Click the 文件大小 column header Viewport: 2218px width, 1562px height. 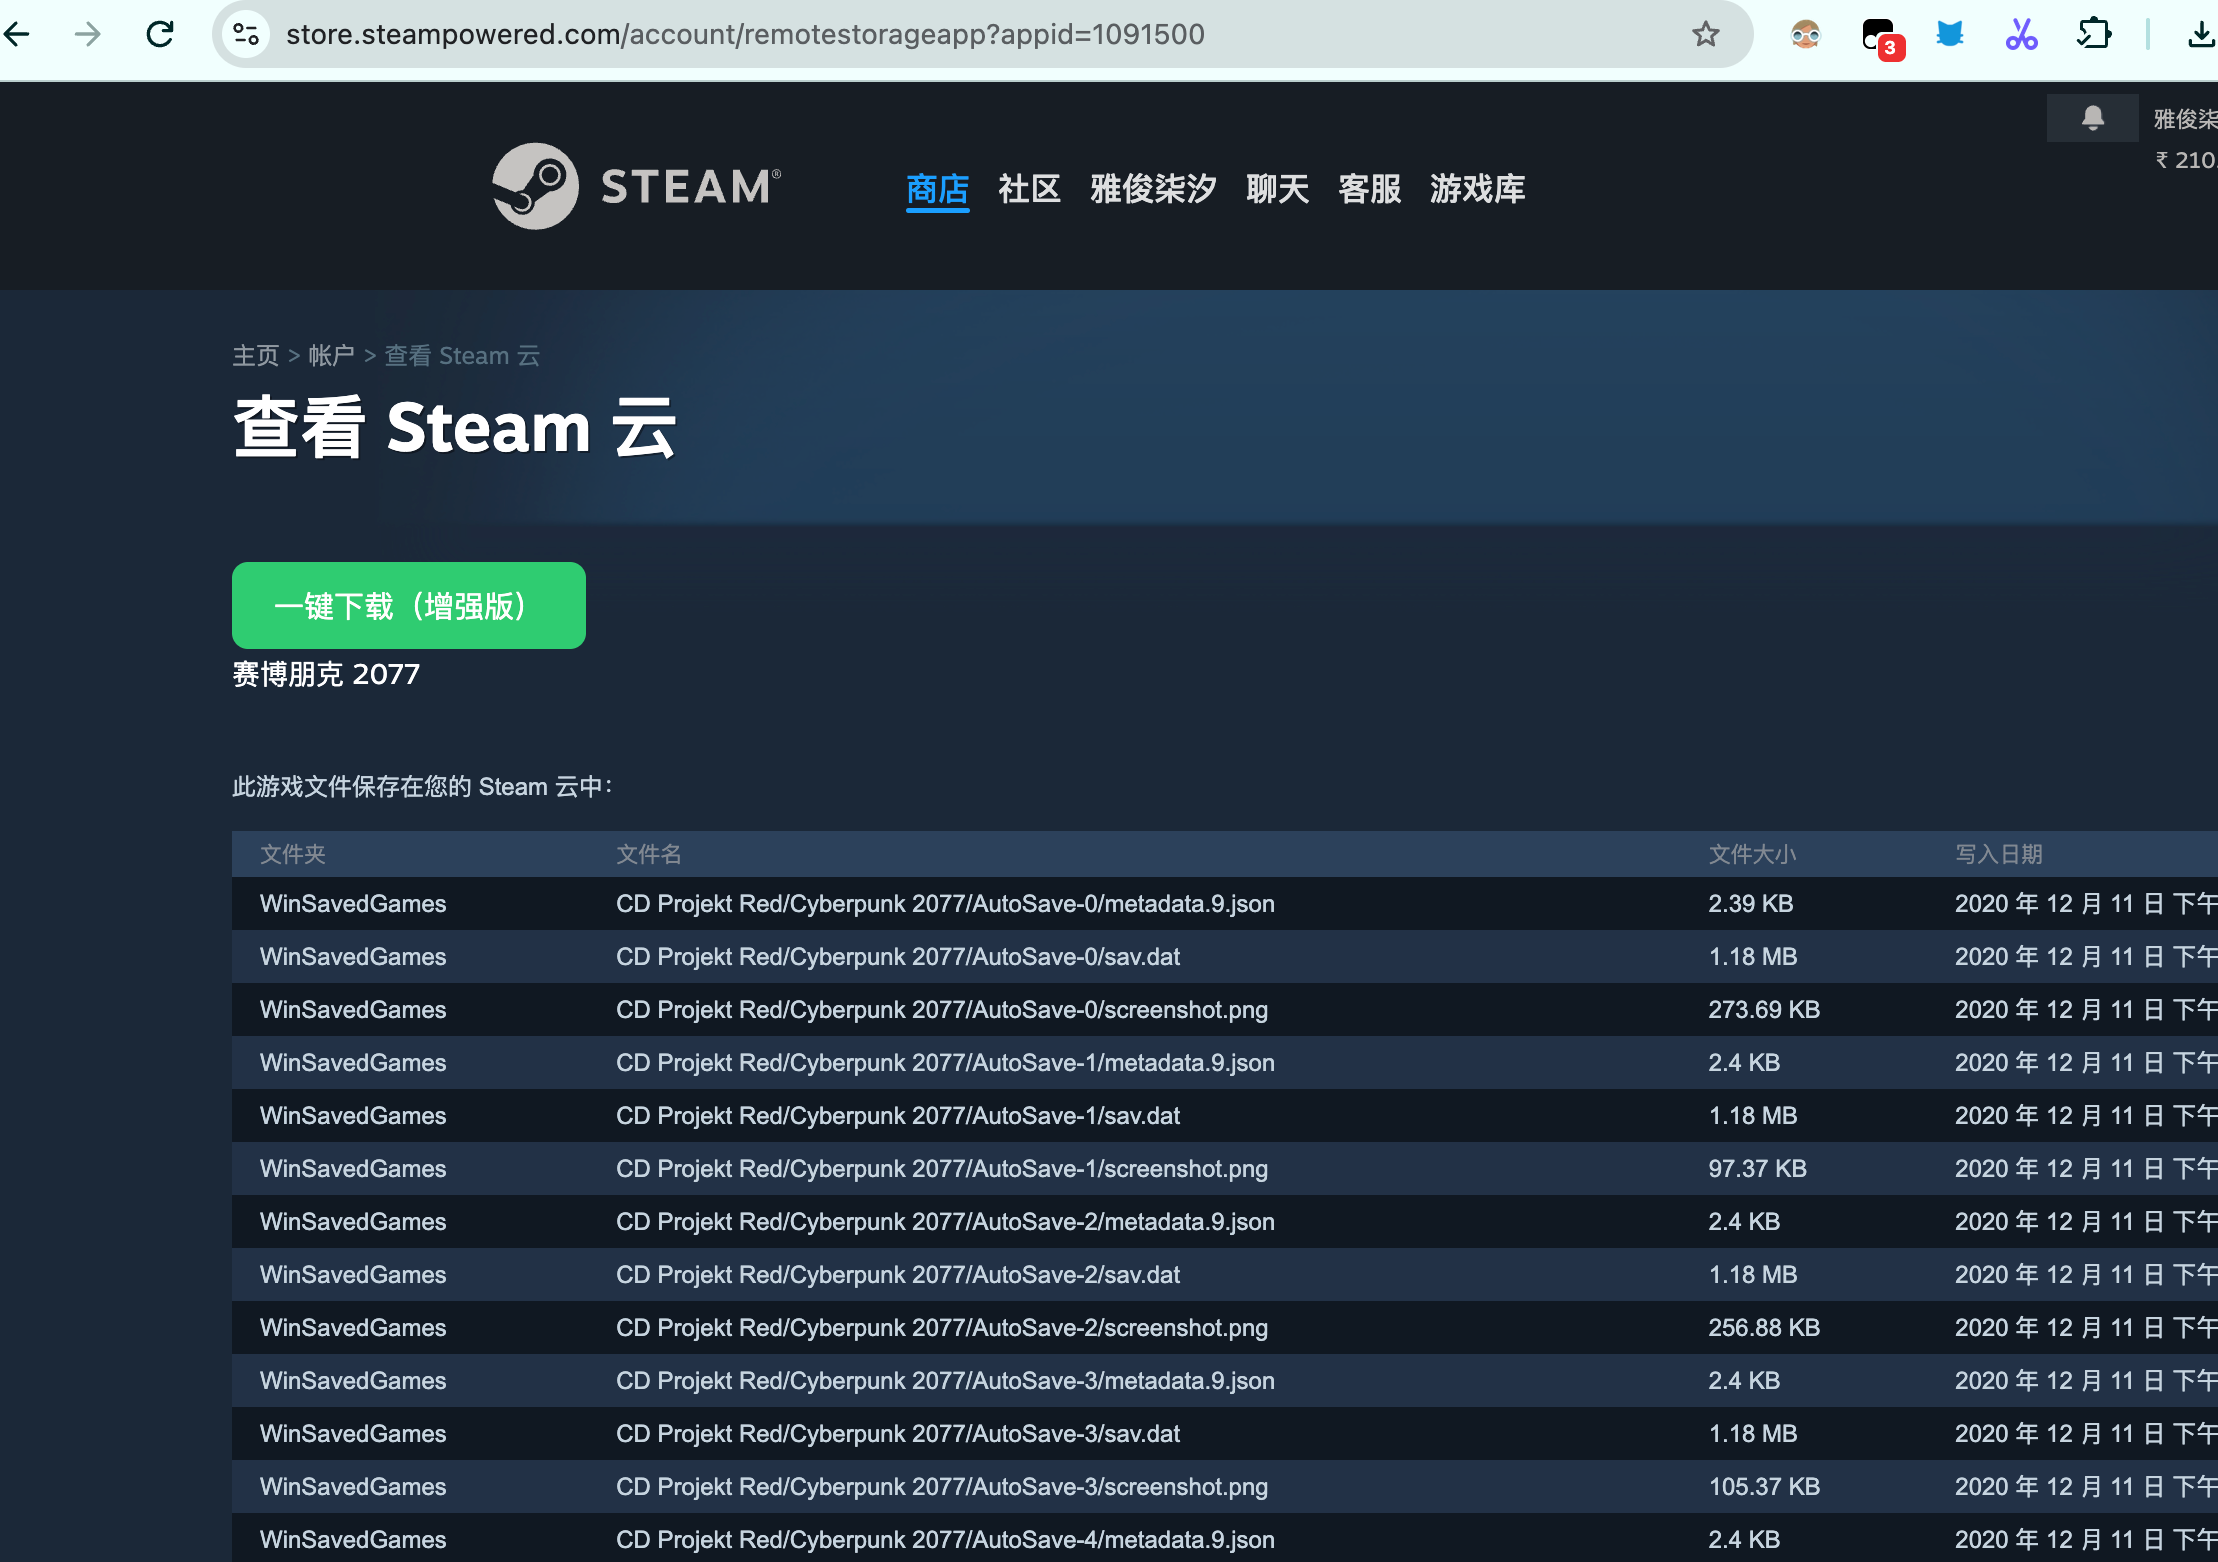point(1752,854)
